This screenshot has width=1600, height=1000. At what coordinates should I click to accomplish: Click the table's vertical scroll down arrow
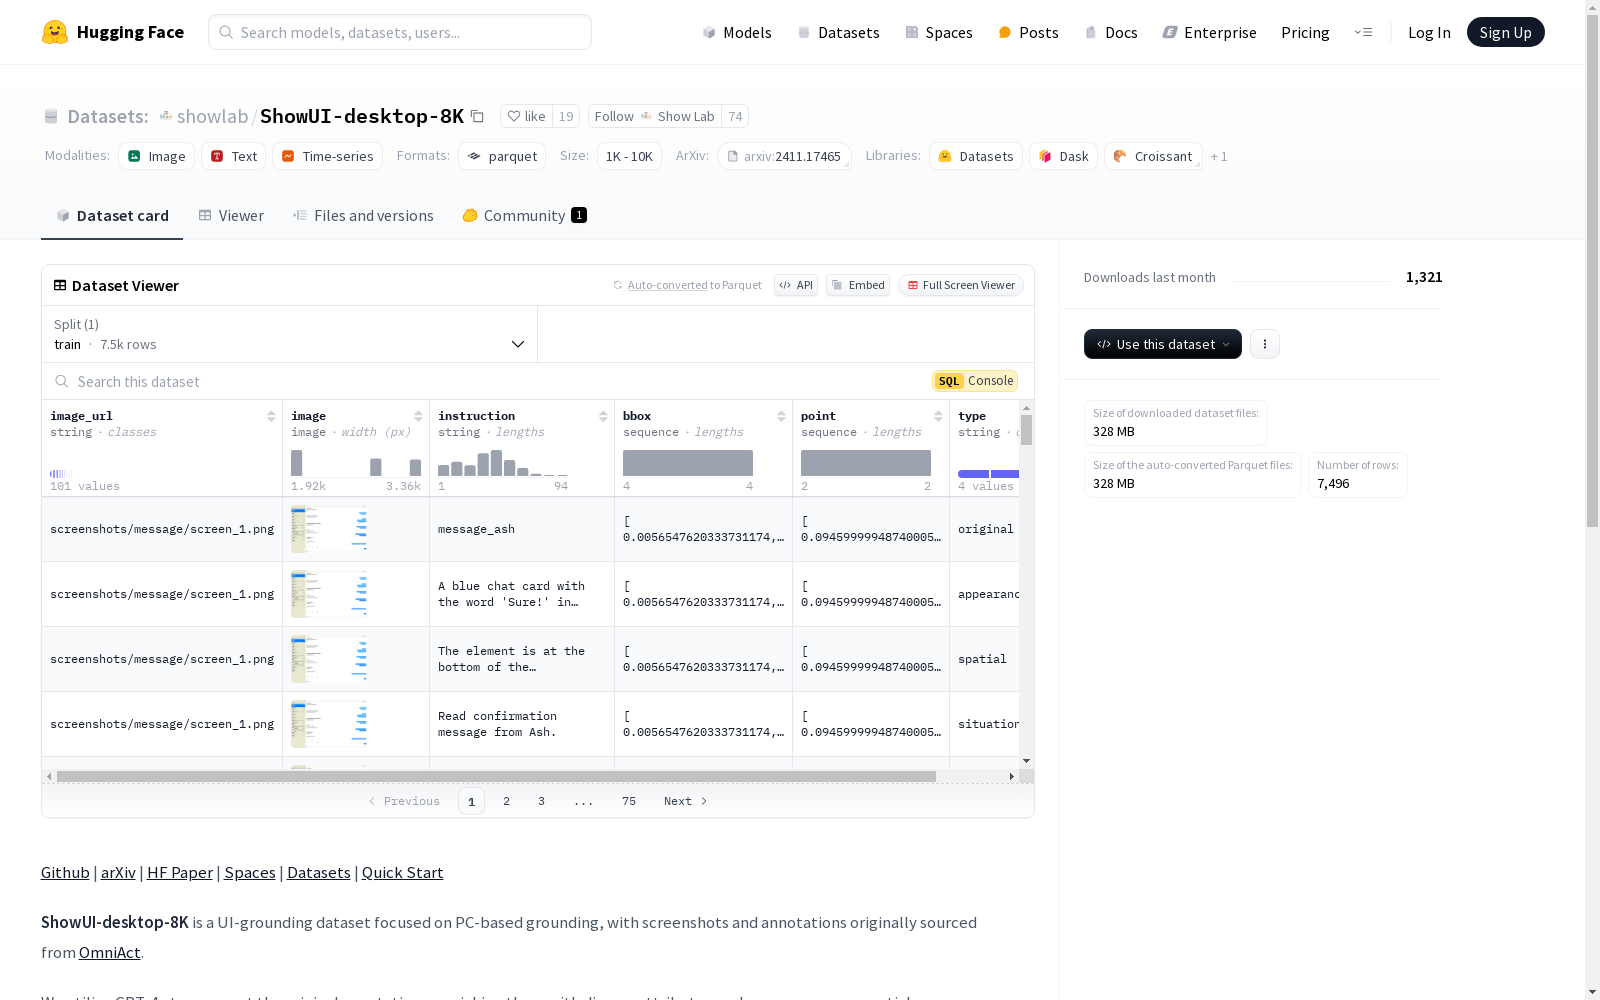click(1026, 762)
